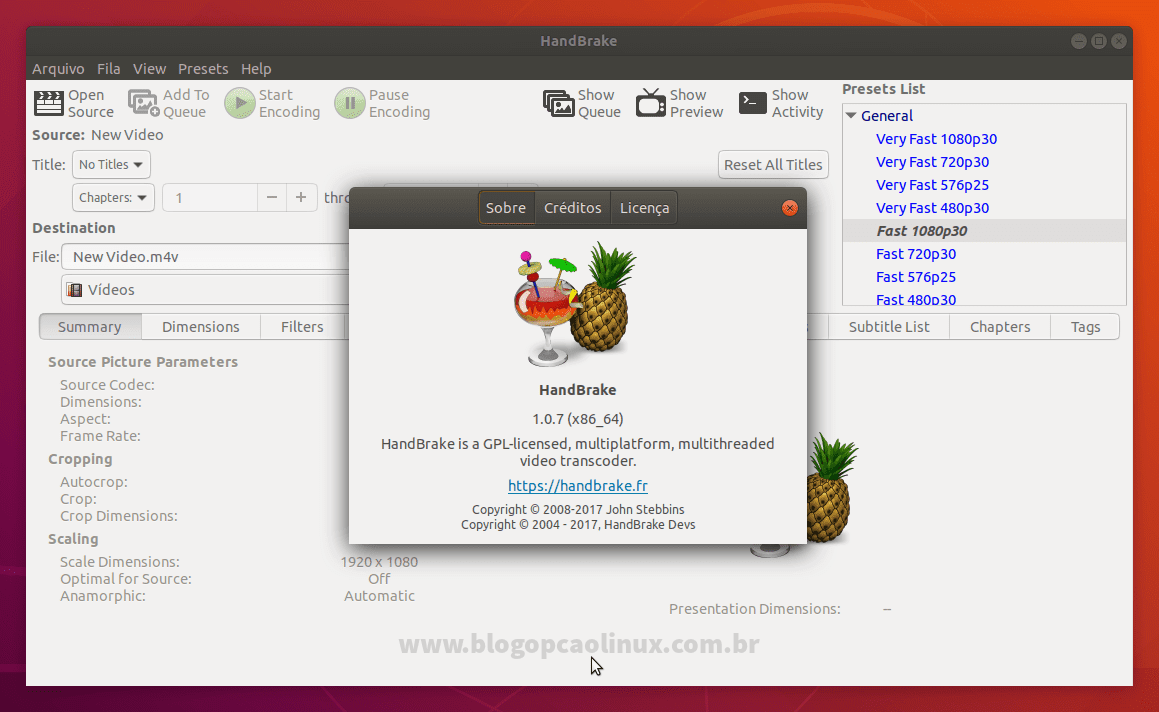Open the Presets menu
Screen dimensions: 1159x712
[x=203, y=69]
